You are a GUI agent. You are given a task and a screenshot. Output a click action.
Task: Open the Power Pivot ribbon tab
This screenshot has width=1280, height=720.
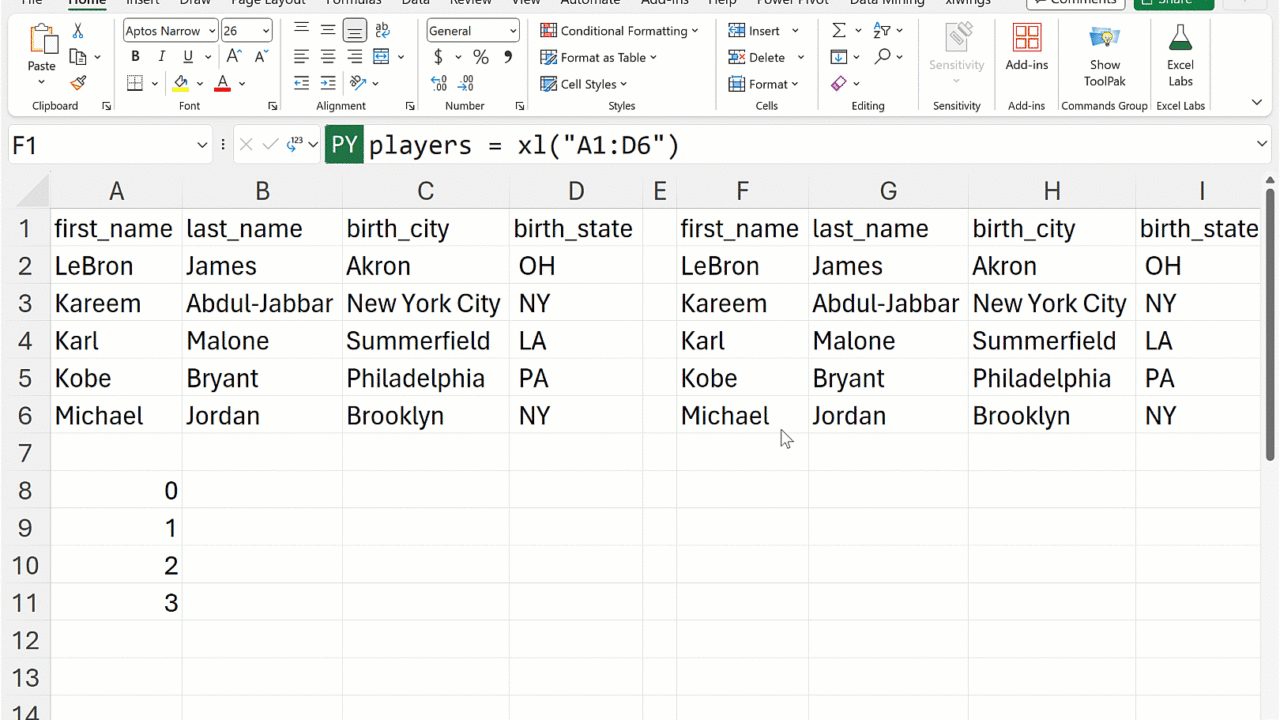click(x=792, y=3)
